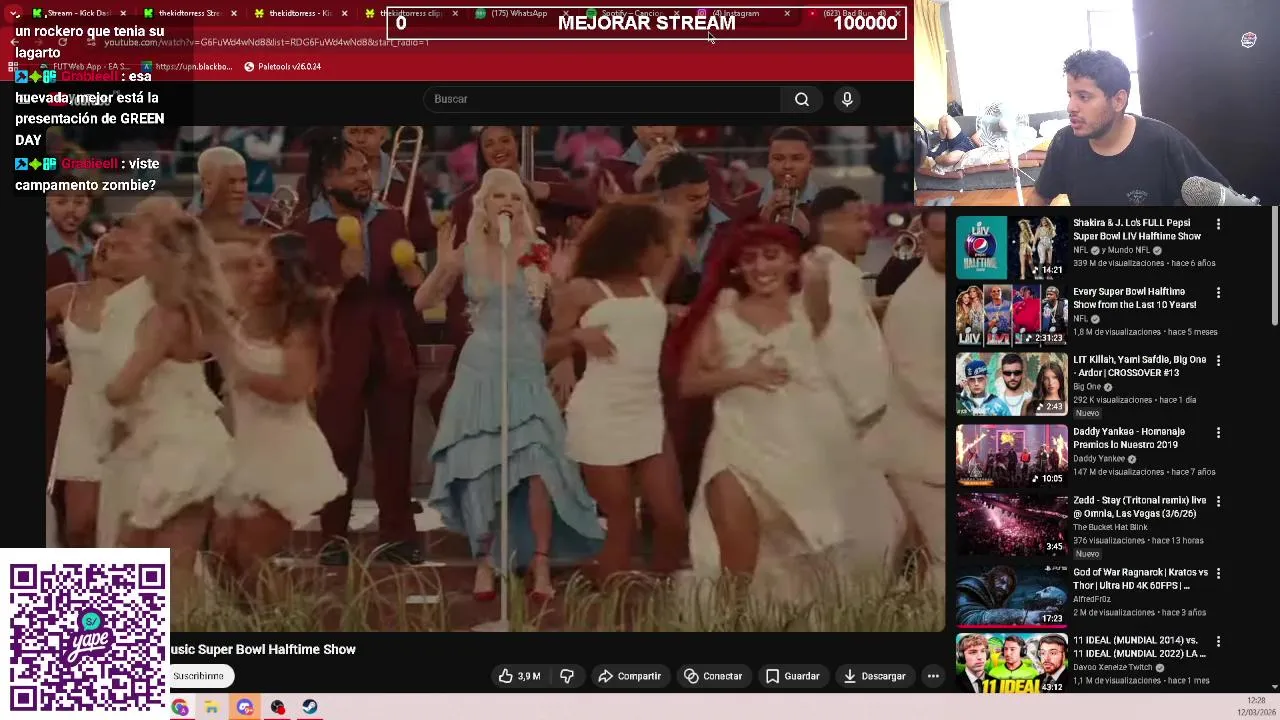
Task: Activate voice search microphone icon
Action: point(847,99)
